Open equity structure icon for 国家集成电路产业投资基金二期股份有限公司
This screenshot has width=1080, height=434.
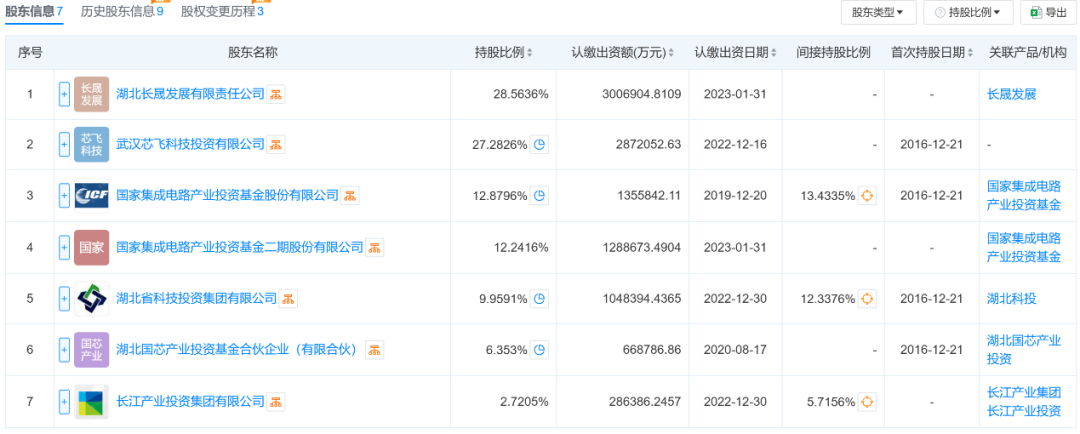tap(375, 247)
